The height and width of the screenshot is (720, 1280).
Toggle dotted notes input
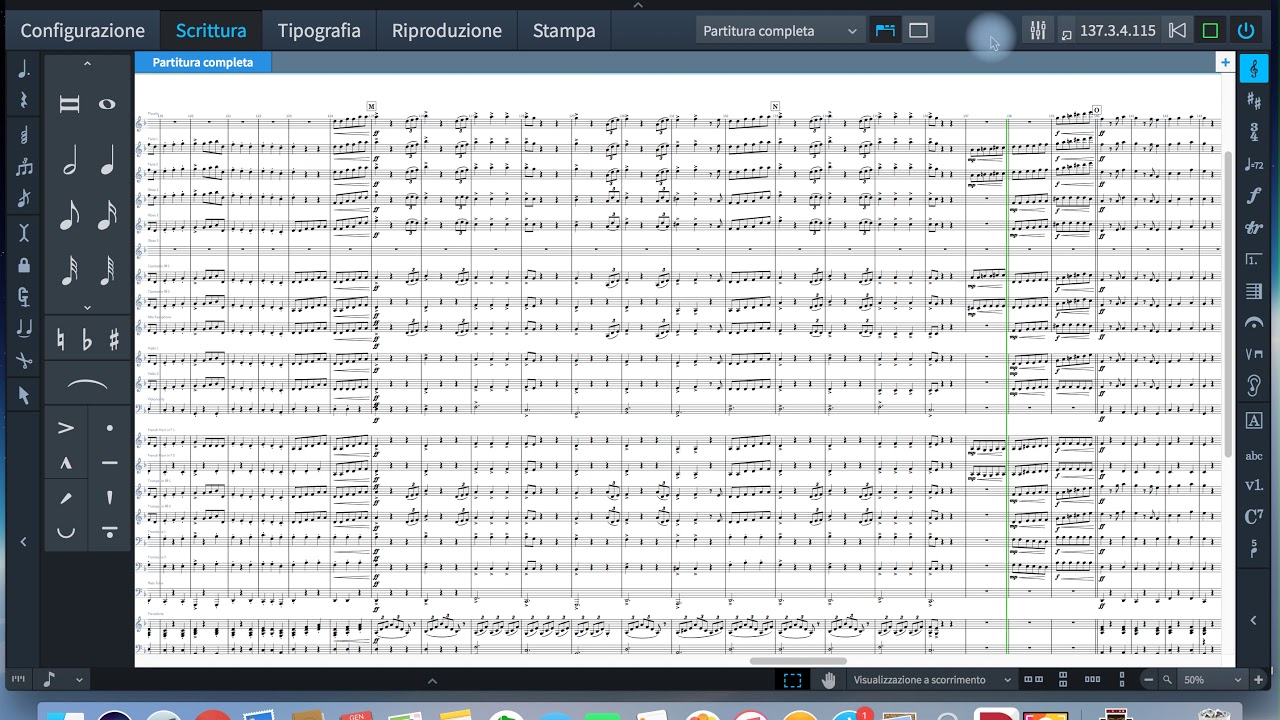tap(24, 69)
